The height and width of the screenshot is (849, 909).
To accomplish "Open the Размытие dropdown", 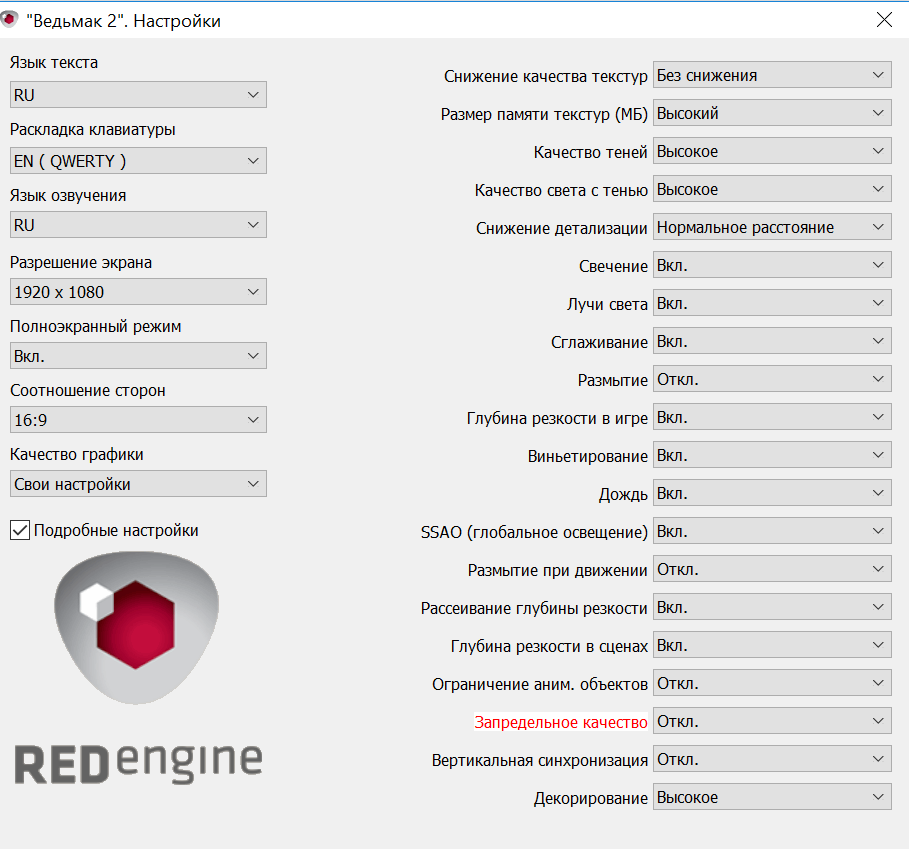I will click(x=772, y=379).
